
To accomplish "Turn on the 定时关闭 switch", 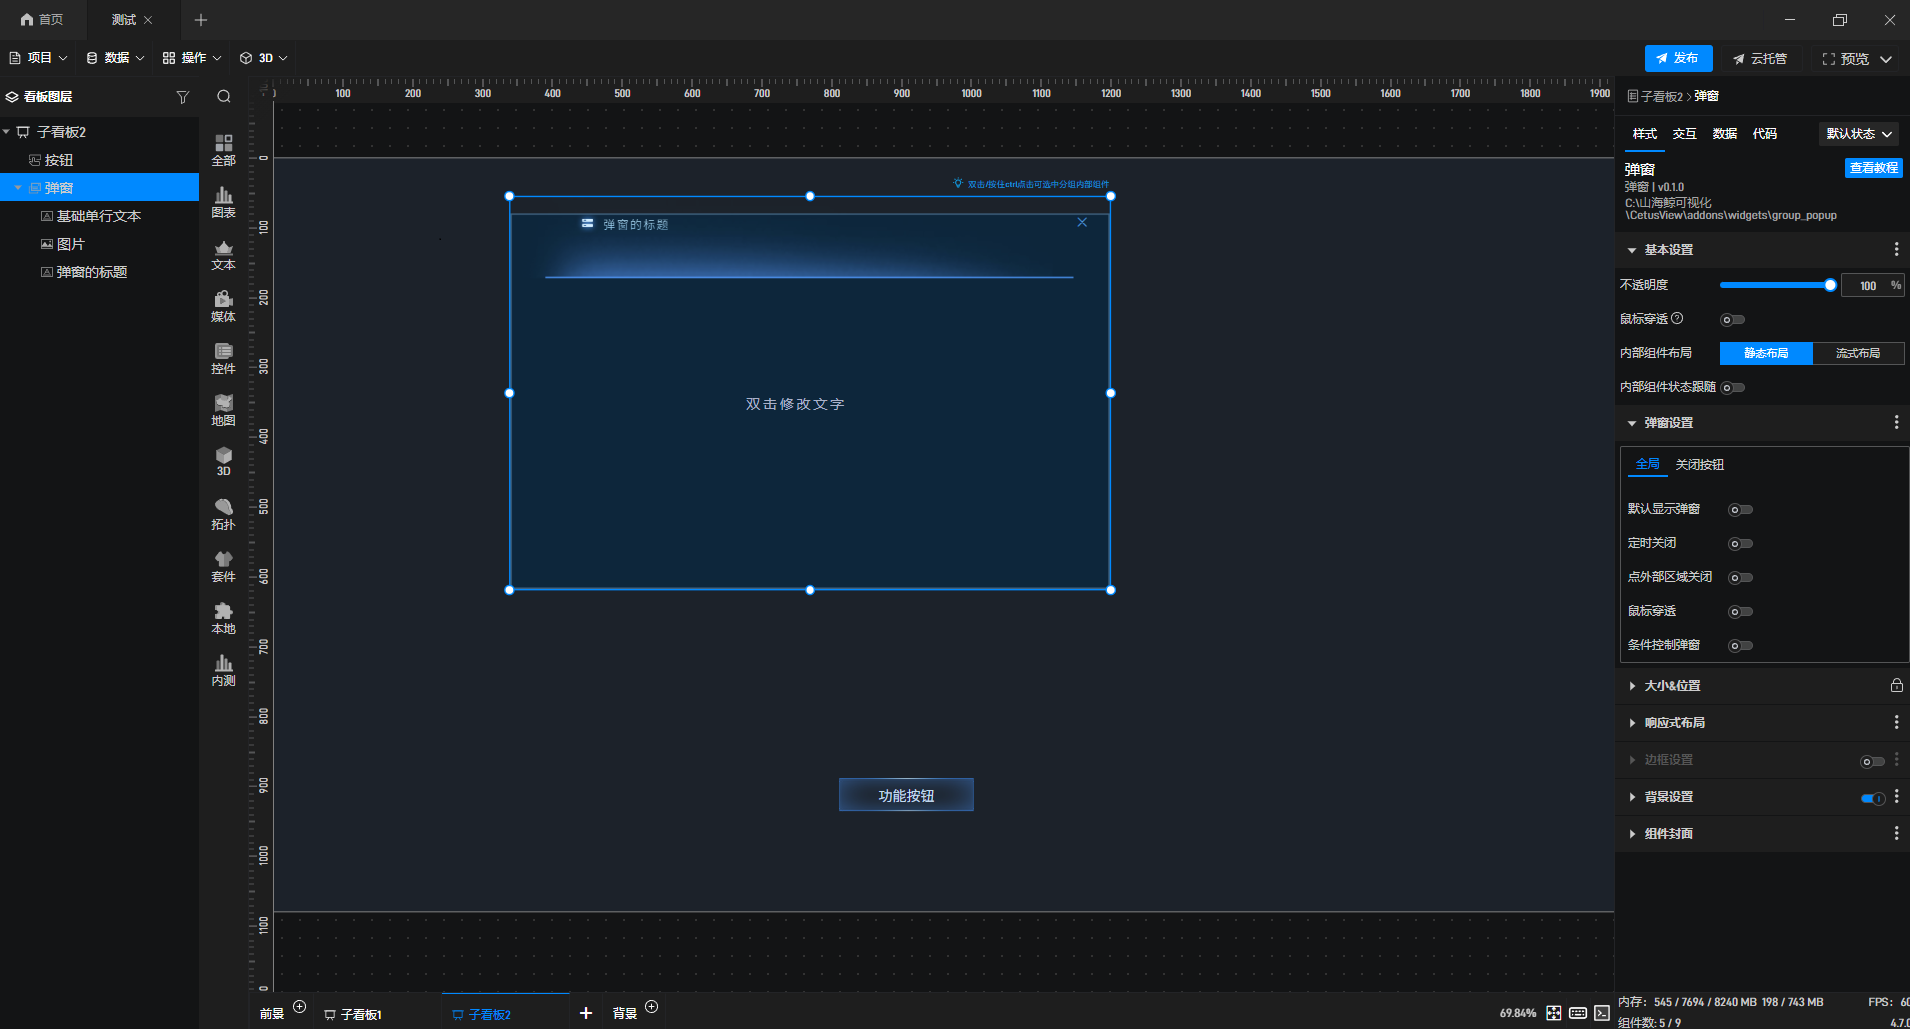I will pos(1740,544).
